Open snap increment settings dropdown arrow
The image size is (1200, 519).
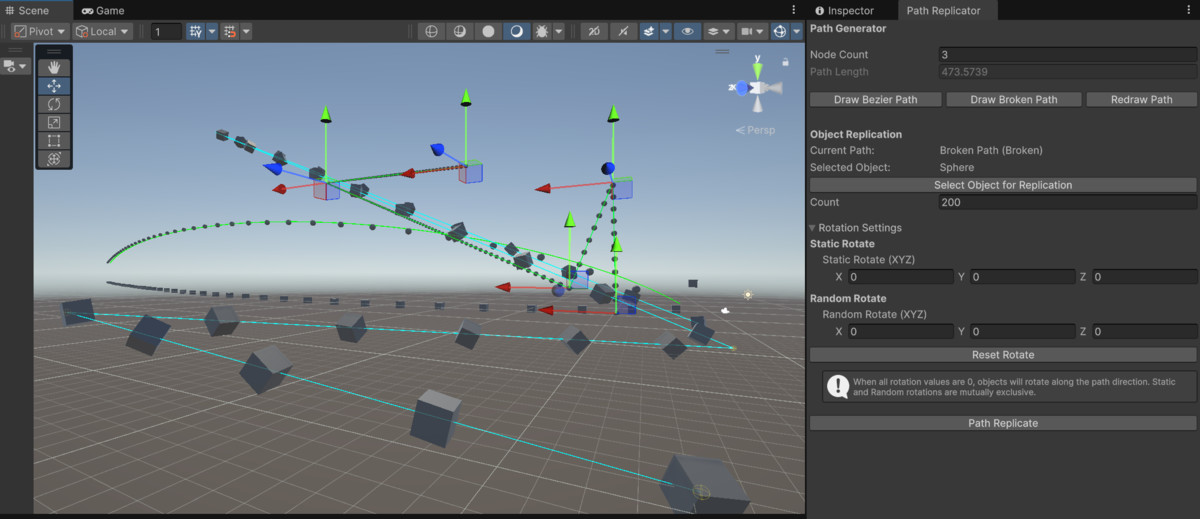click(x=246, y=31)
